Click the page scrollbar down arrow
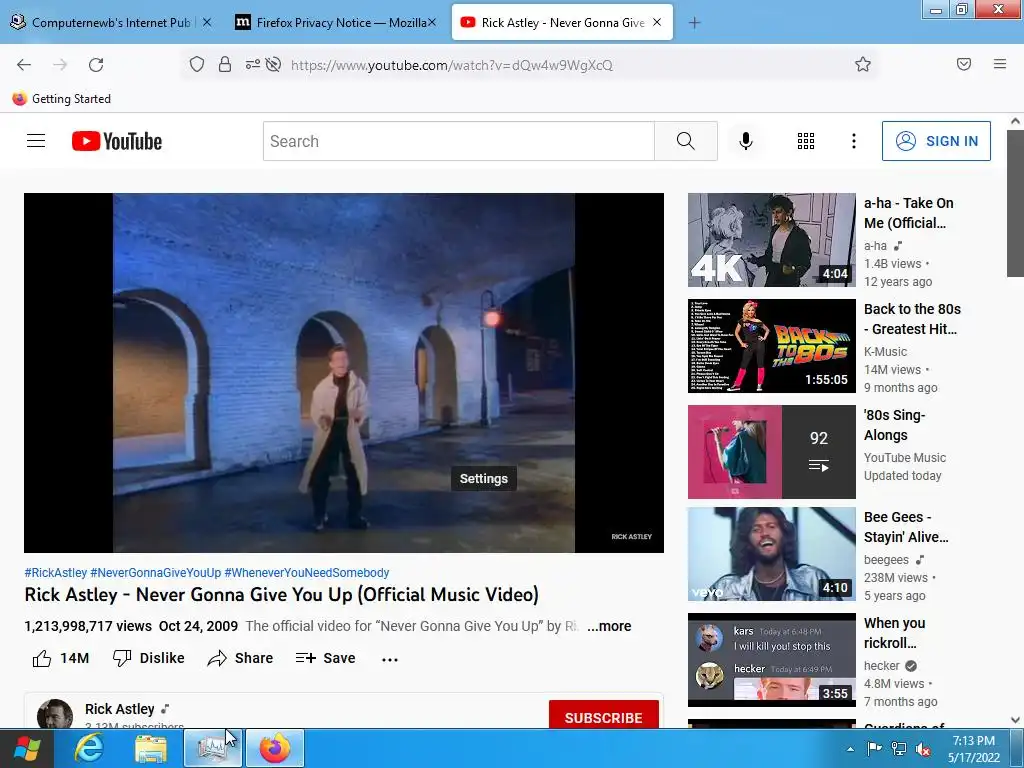Image resolution: width=1024 pixels, height=768 pixels. 1015,720
